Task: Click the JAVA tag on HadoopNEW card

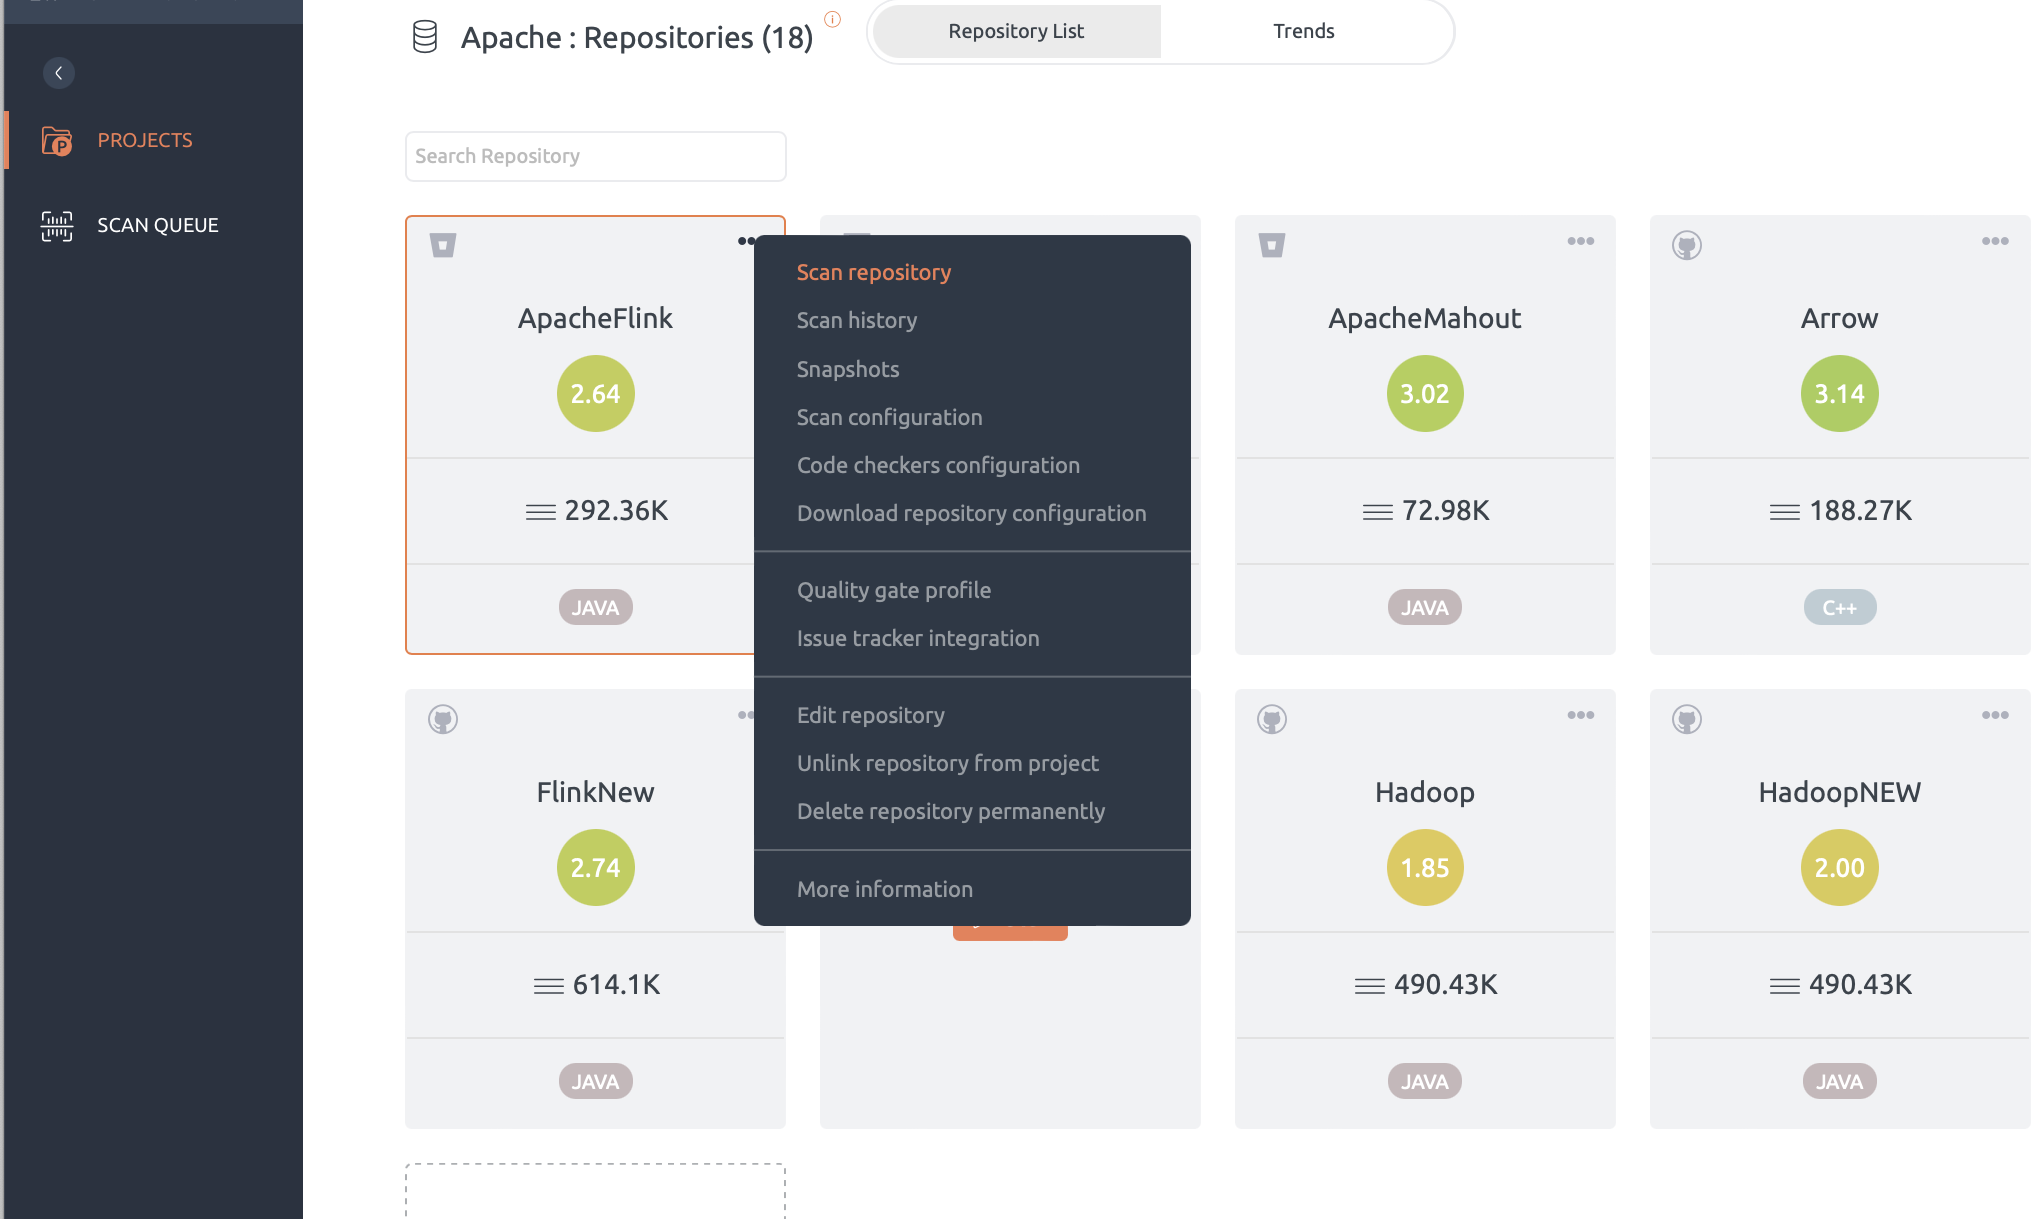Action: 1840,1081
